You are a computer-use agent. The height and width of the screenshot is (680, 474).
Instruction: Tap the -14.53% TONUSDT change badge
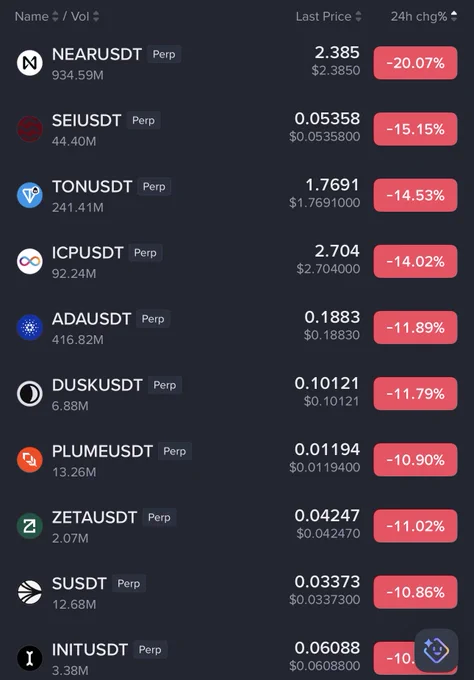click(415, 195)
